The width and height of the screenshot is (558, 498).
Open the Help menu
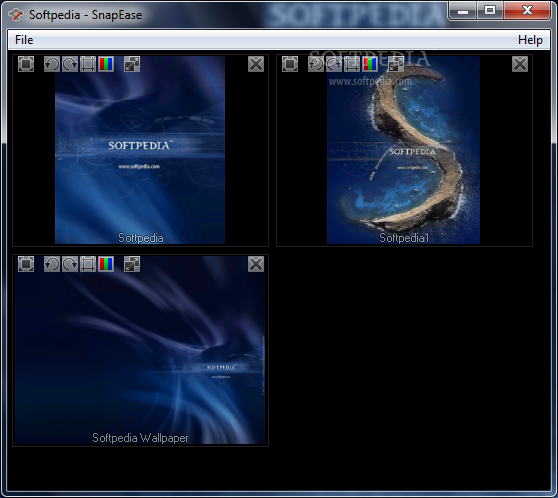tap(530, 40)
